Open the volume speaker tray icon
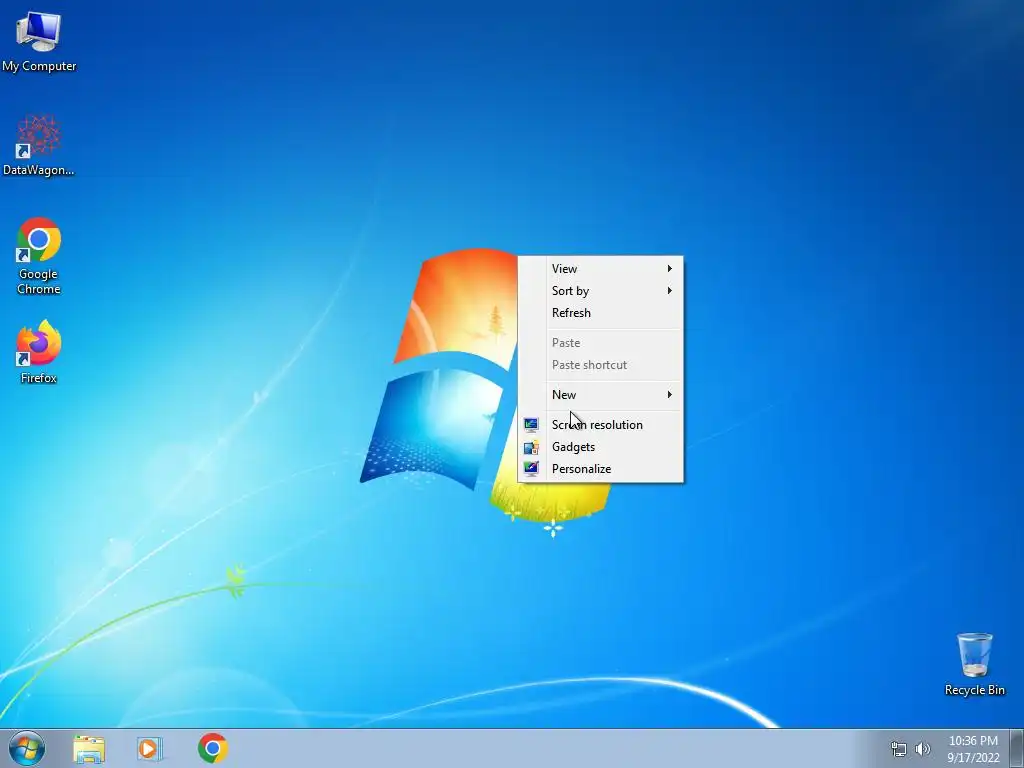This screenshot has width=1024, height=768. (923, 749)
